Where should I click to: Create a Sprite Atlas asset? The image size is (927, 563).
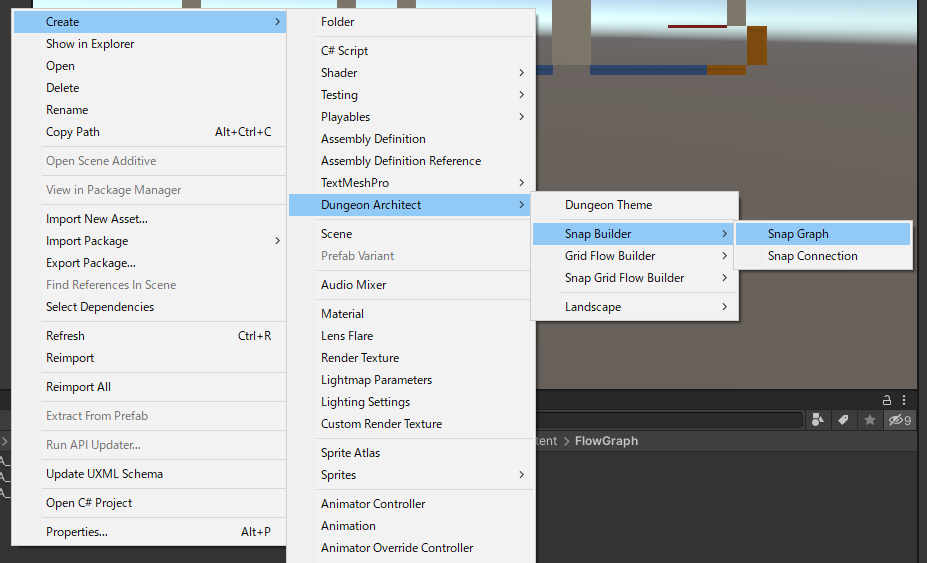pos(410,452)
